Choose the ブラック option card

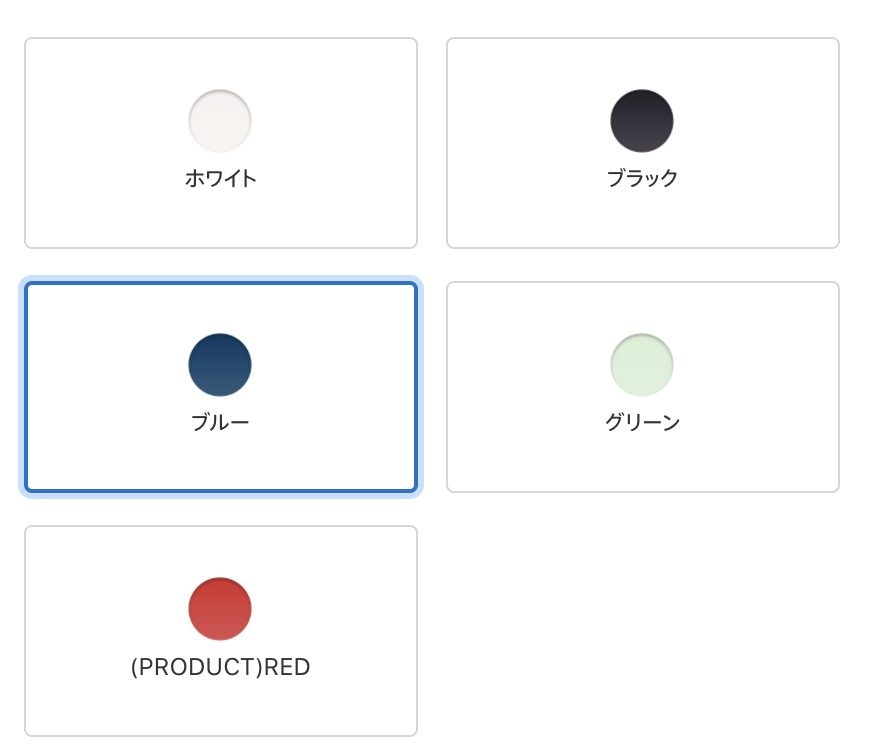[x=643, y=143]
